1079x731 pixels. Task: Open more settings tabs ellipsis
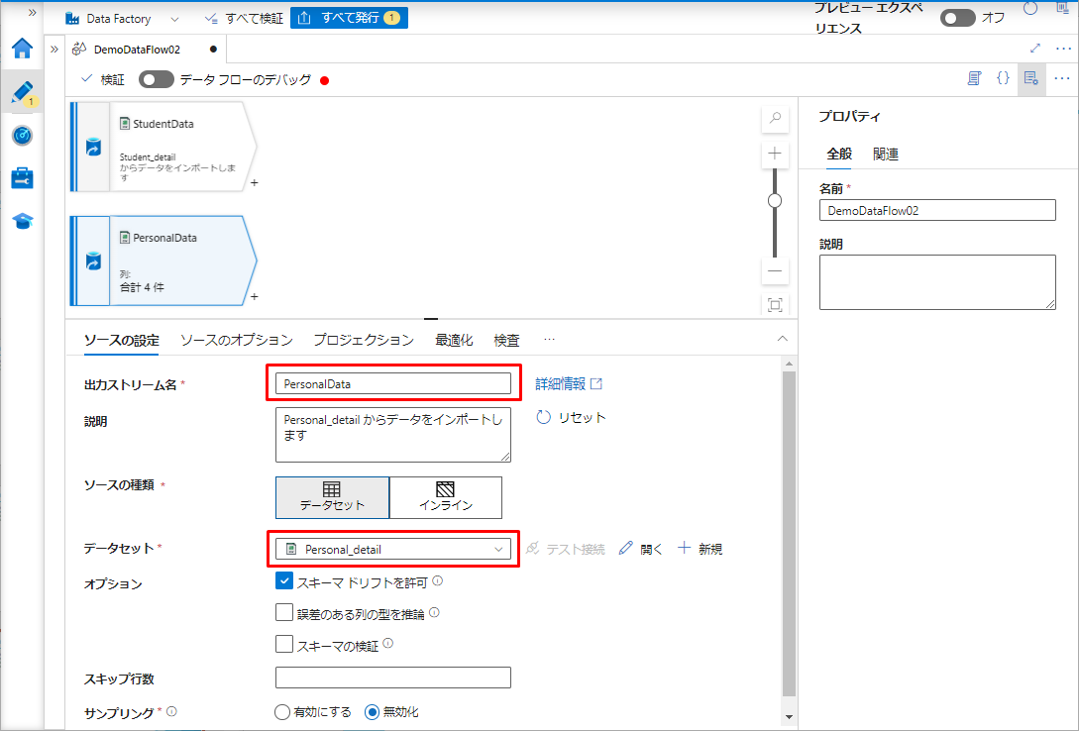(548, 339)
